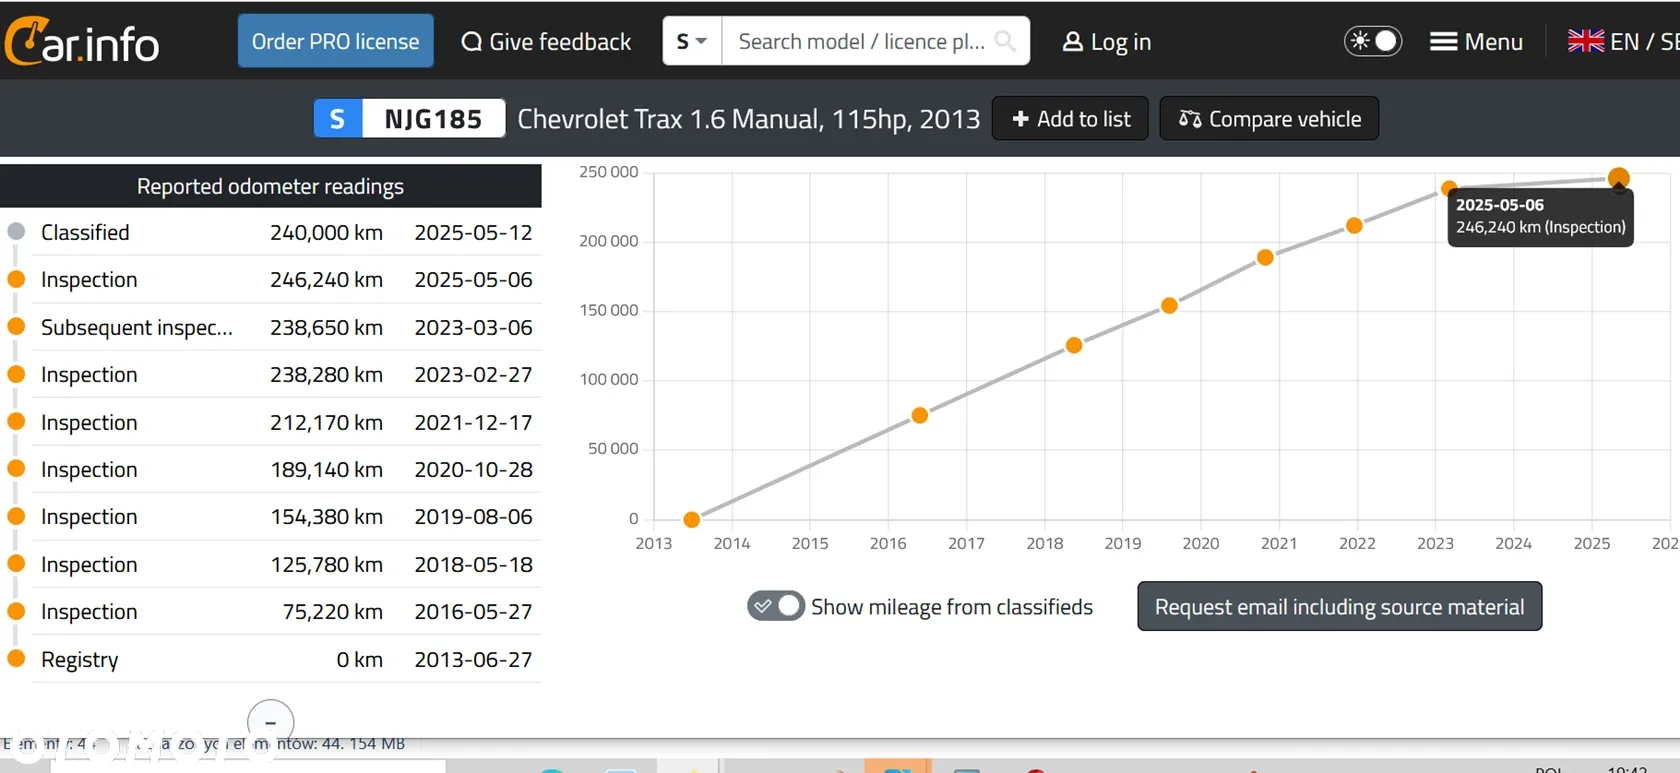Focus the search model / licence plate field
This screenshot has width=1680, height=773.
point(860,41)
